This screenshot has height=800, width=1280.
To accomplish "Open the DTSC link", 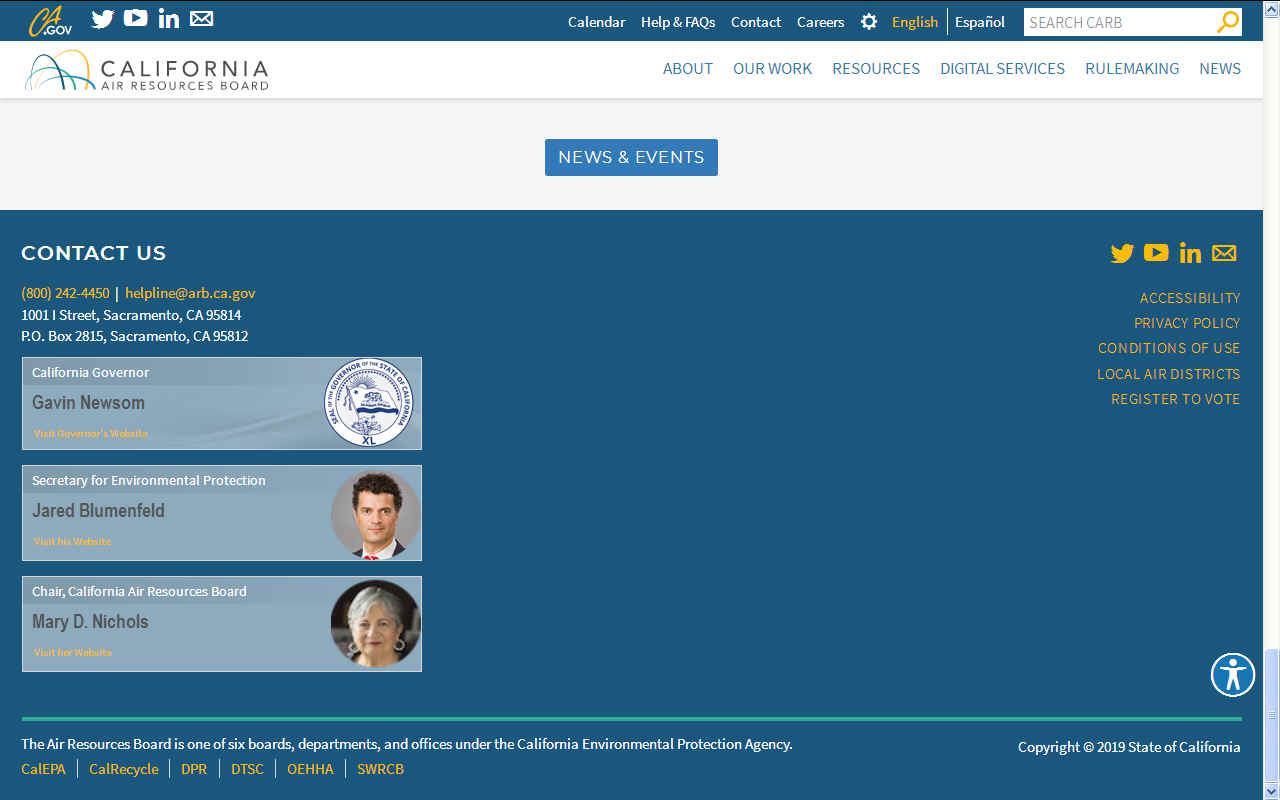I will pos(247,769).
